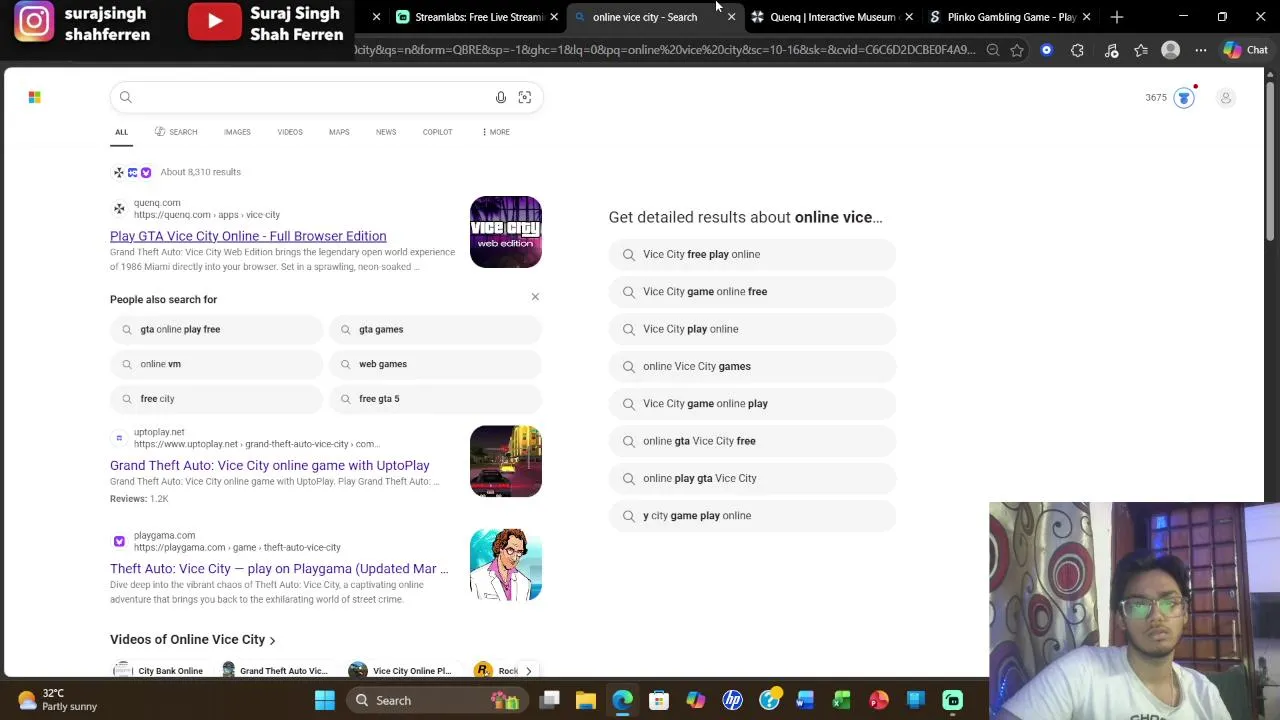This screenshot has width=1280, height=720.
Task: Select free gta 5 related search
Action: click(x=435, y=399)
